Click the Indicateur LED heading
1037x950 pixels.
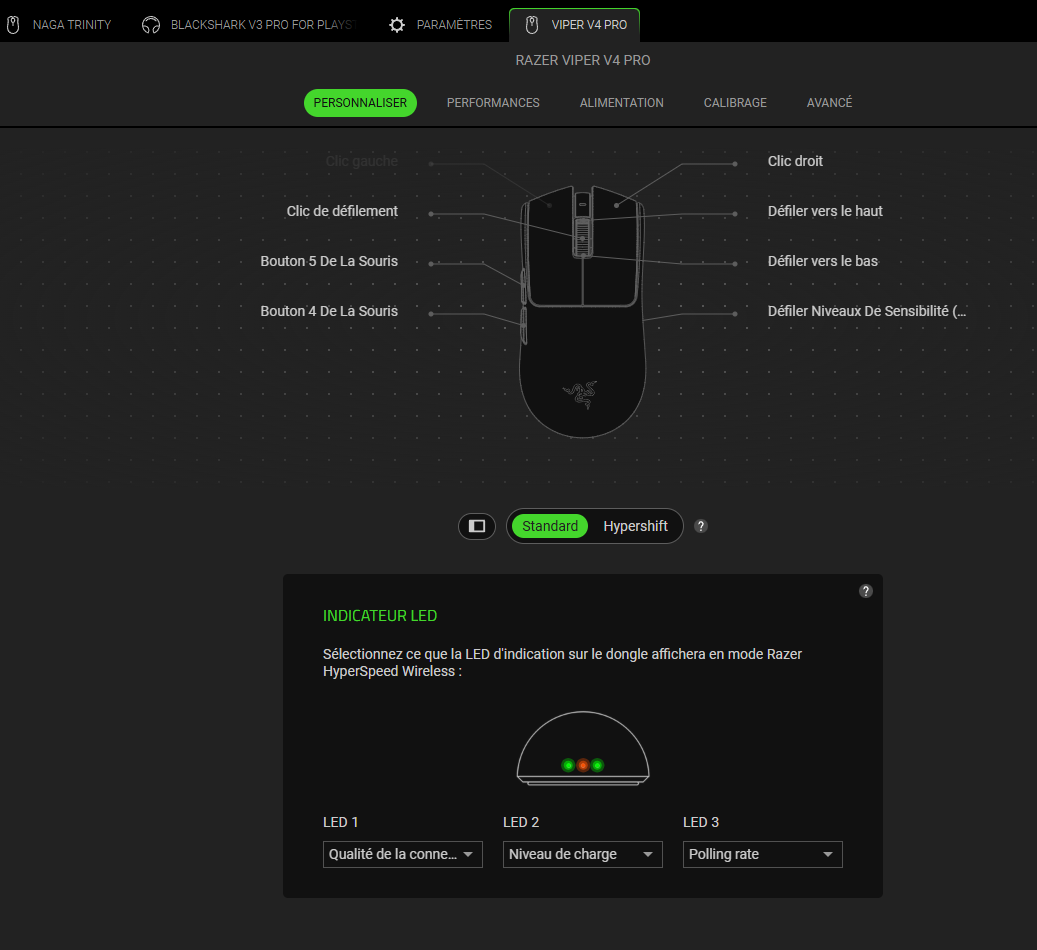click(x=380, y=616)
